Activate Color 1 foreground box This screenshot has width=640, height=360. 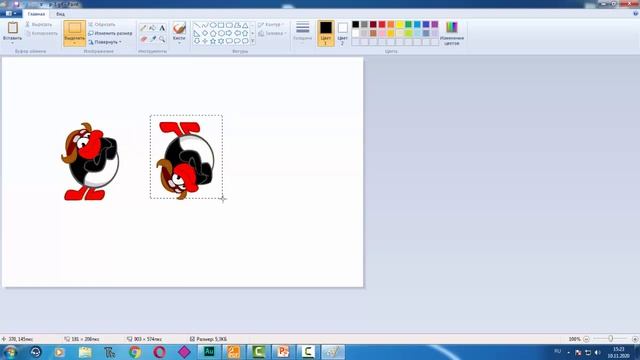326,33
